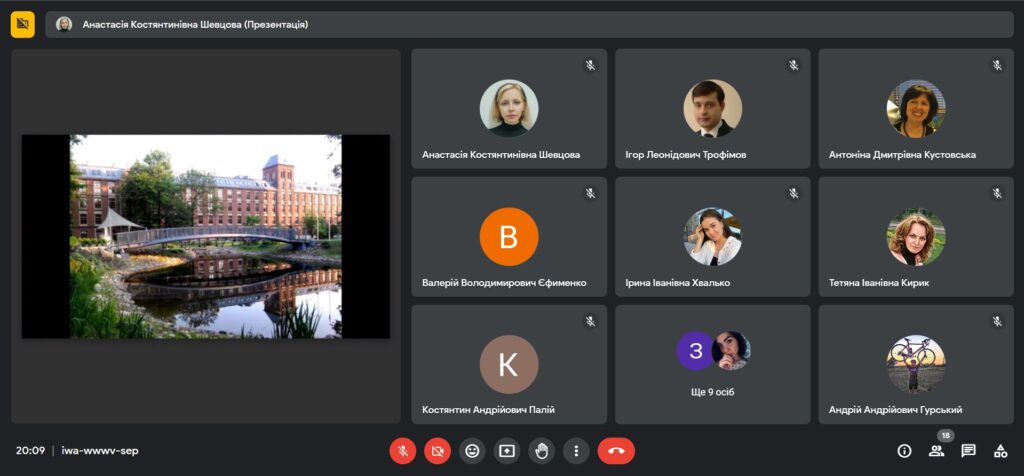Open the emoji reactions panel

[472, 451]
